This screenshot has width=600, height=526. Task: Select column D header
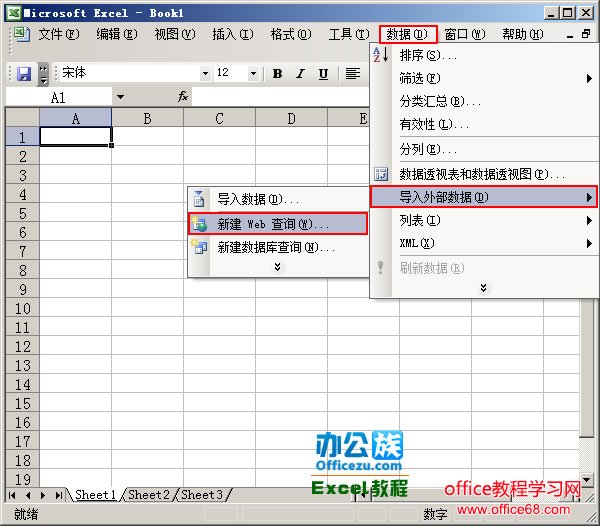[291, 118]
